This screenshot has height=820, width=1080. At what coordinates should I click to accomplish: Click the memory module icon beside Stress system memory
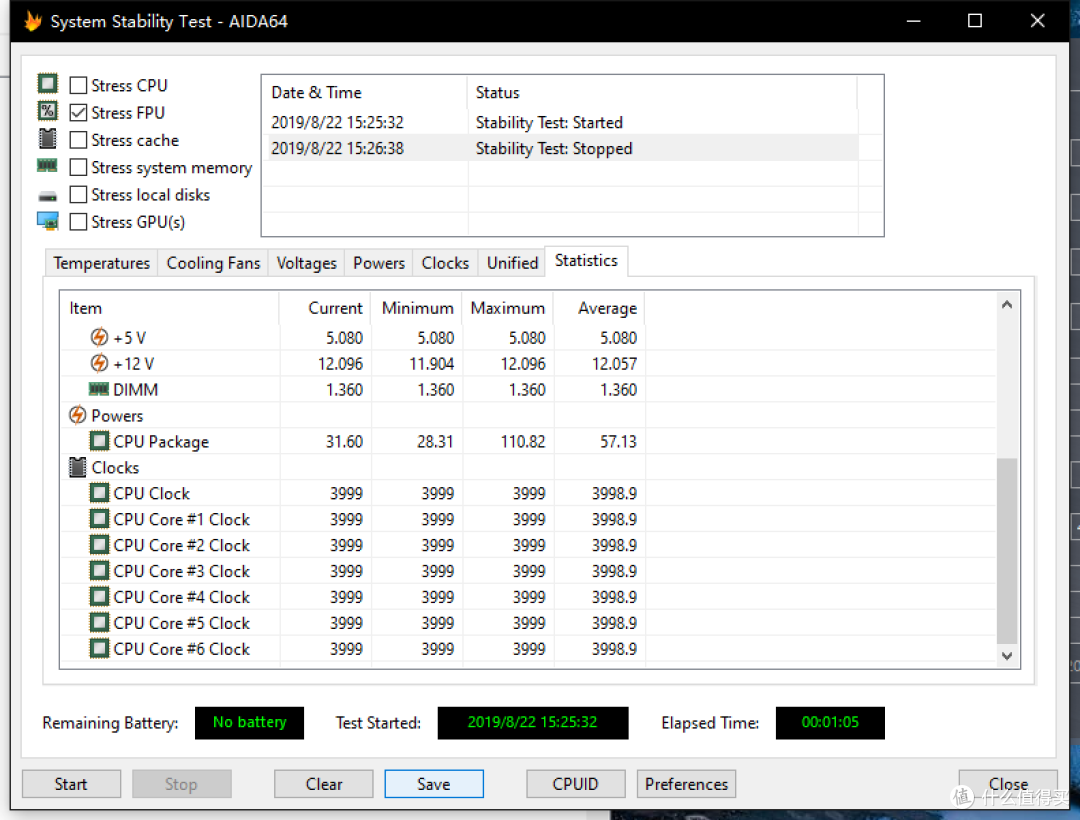pos(48,166)
